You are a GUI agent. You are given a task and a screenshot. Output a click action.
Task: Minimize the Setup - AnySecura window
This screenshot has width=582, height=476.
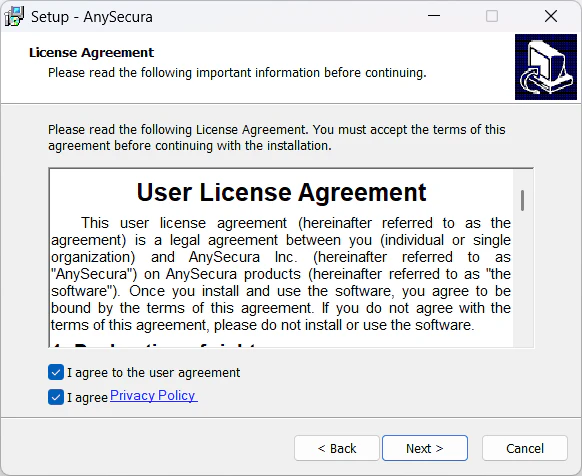click(x=434, y=16)
